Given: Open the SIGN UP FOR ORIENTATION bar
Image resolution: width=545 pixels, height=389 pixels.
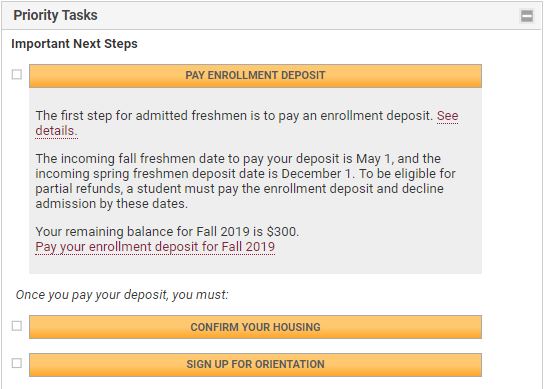Looking at the screenshot, I should 255,365.
